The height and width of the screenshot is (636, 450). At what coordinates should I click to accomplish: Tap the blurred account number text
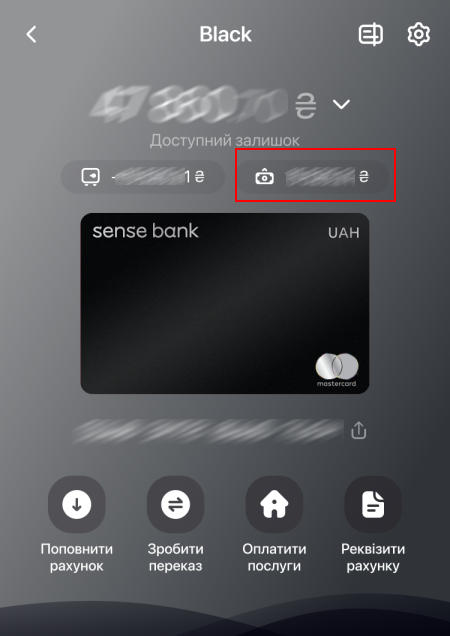point(208,431)
